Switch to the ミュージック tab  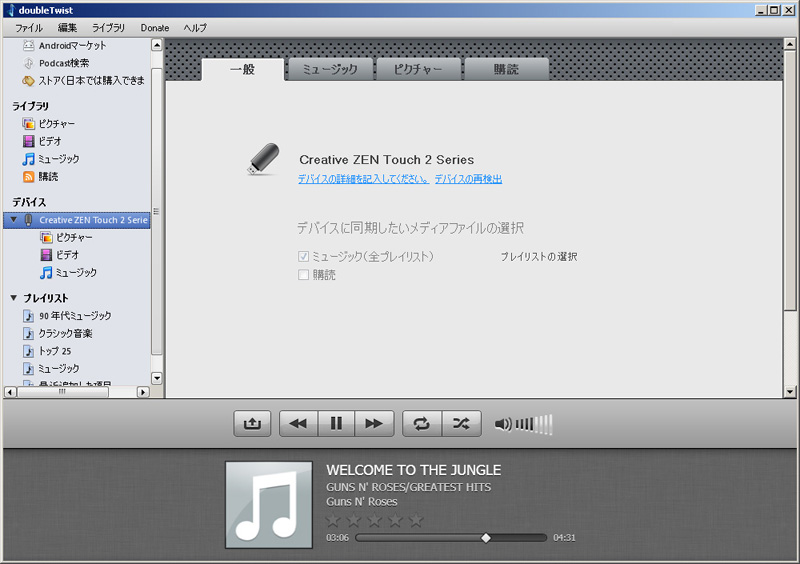[x=330, y=69]
